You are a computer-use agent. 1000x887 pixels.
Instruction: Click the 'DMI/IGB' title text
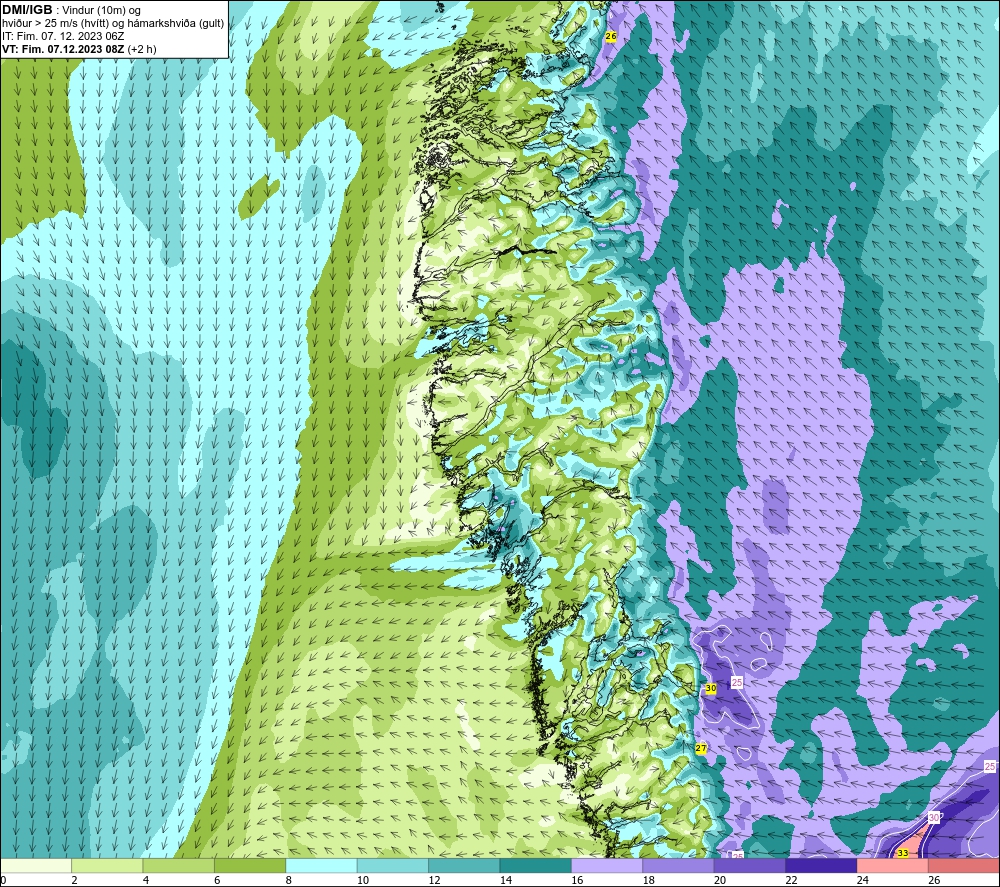pos(27,10)
